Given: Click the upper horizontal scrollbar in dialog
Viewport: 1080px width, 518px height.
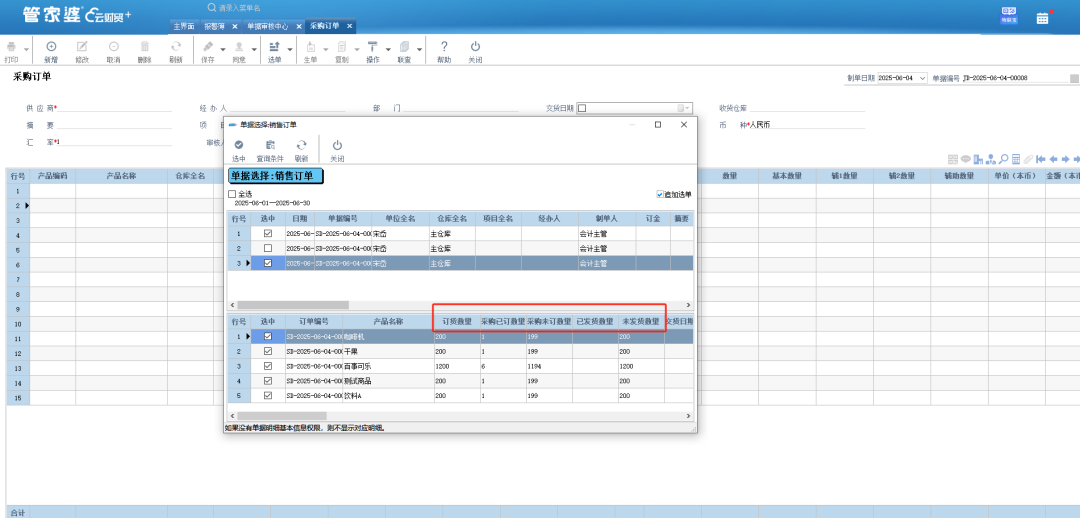Looking at the screenshot, I should (x=292, y=305).
